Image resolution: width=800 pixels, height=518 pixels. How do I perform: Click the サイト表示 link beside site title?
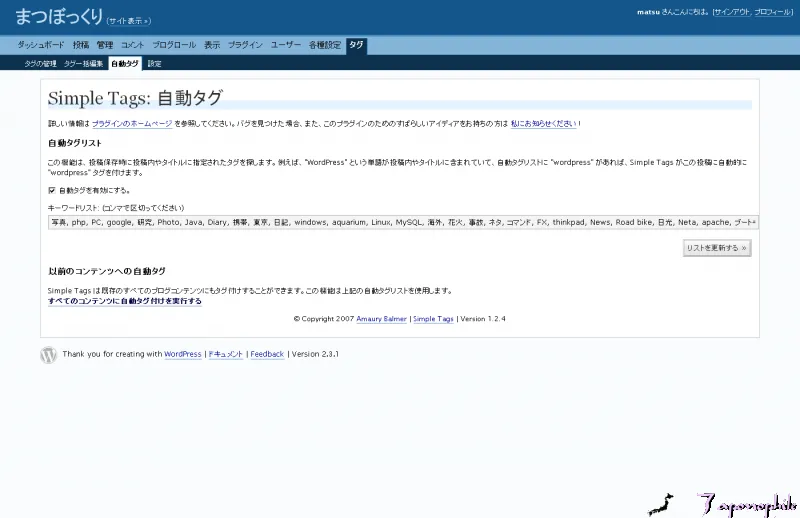pos(129,20)
